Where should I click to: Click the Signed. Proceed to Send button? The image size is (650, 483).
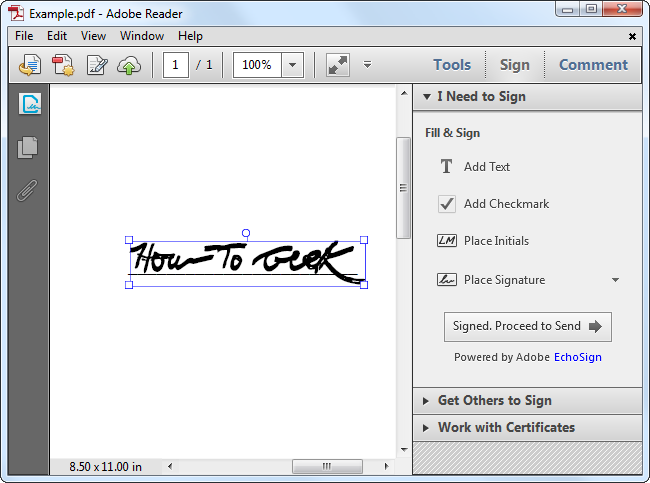(x=528, y=327)
